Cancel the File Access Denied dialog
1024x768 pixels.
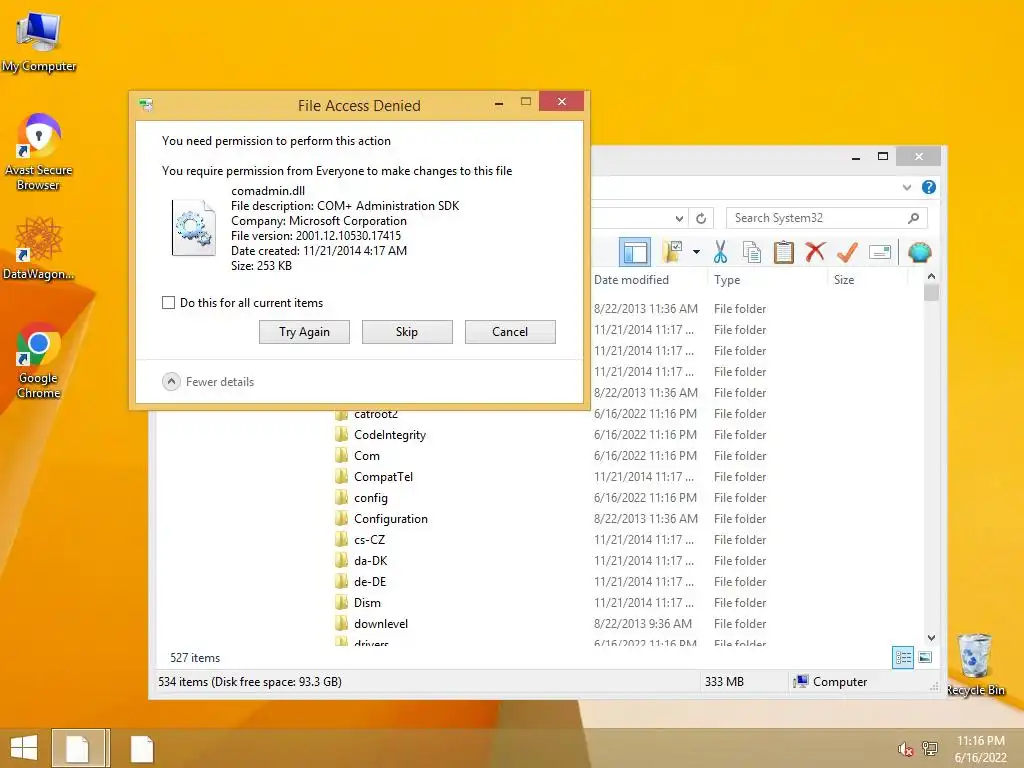click(x=510, y=332)
